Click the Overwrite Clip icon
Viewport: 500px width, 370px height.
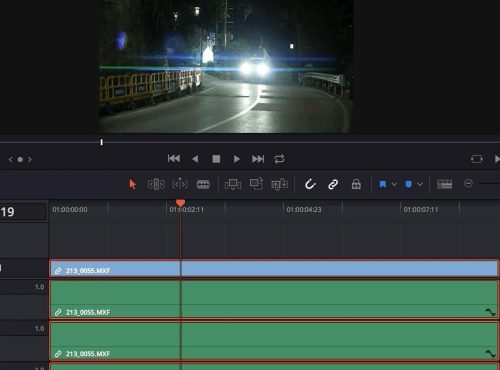point(256,184)
